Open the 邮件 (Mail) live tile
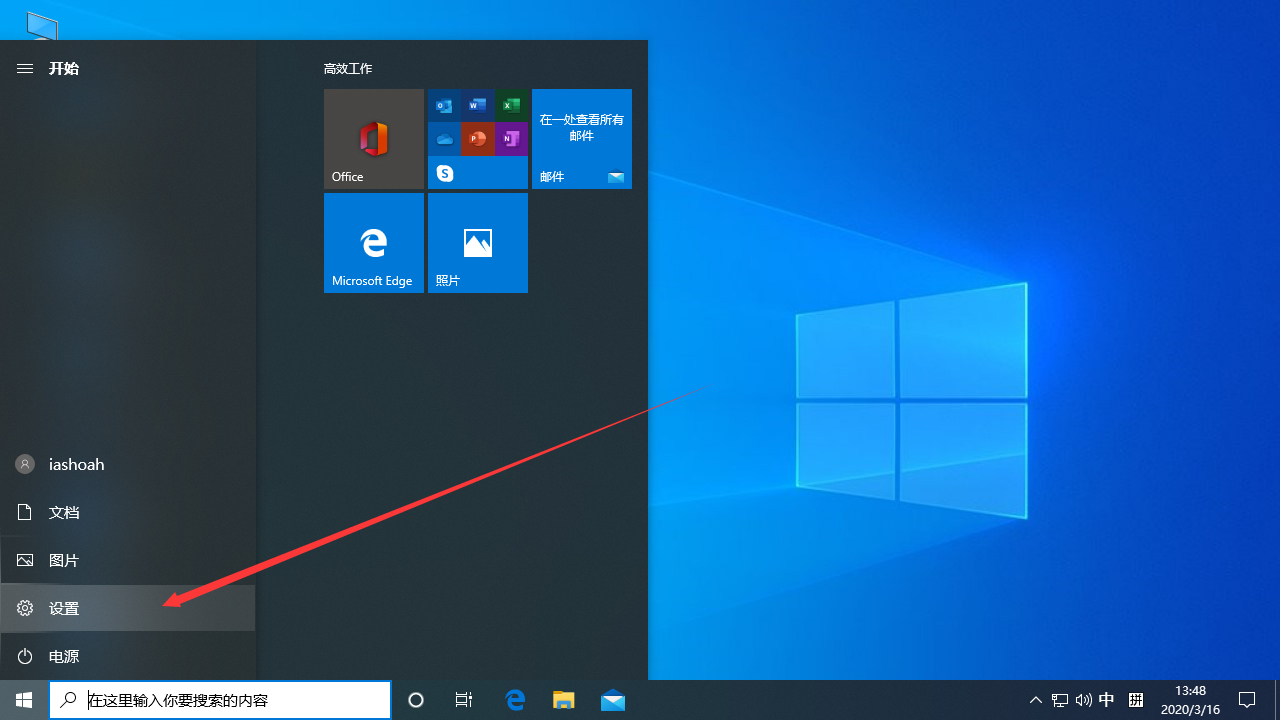This screenshot has width=1280, height=720. (x=581, y=139)
